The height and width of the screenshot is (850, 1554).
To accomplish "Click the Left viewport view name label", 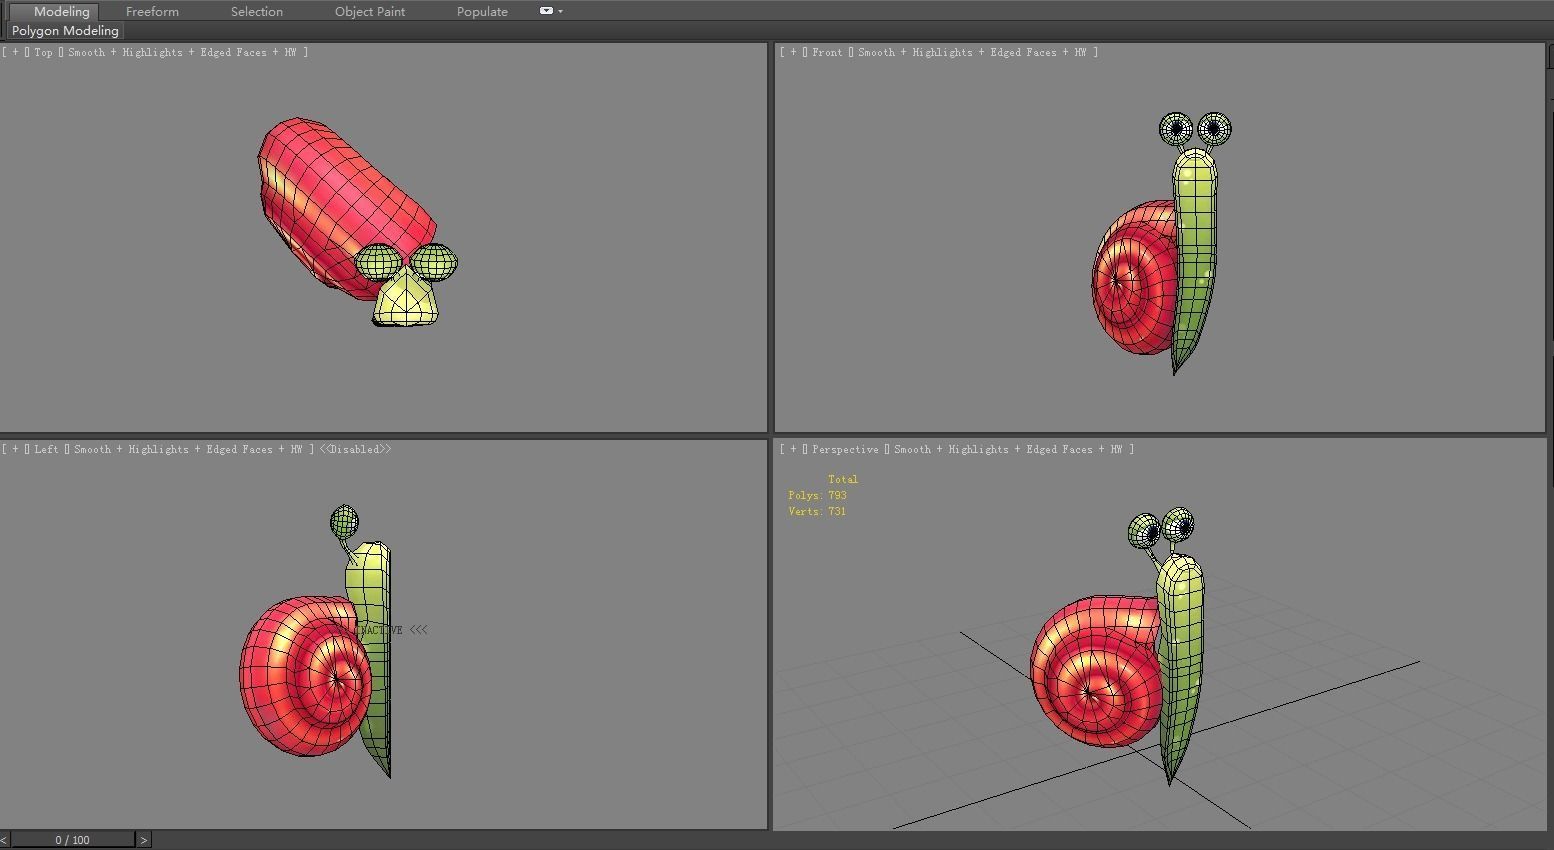I will tap(46, 449).
